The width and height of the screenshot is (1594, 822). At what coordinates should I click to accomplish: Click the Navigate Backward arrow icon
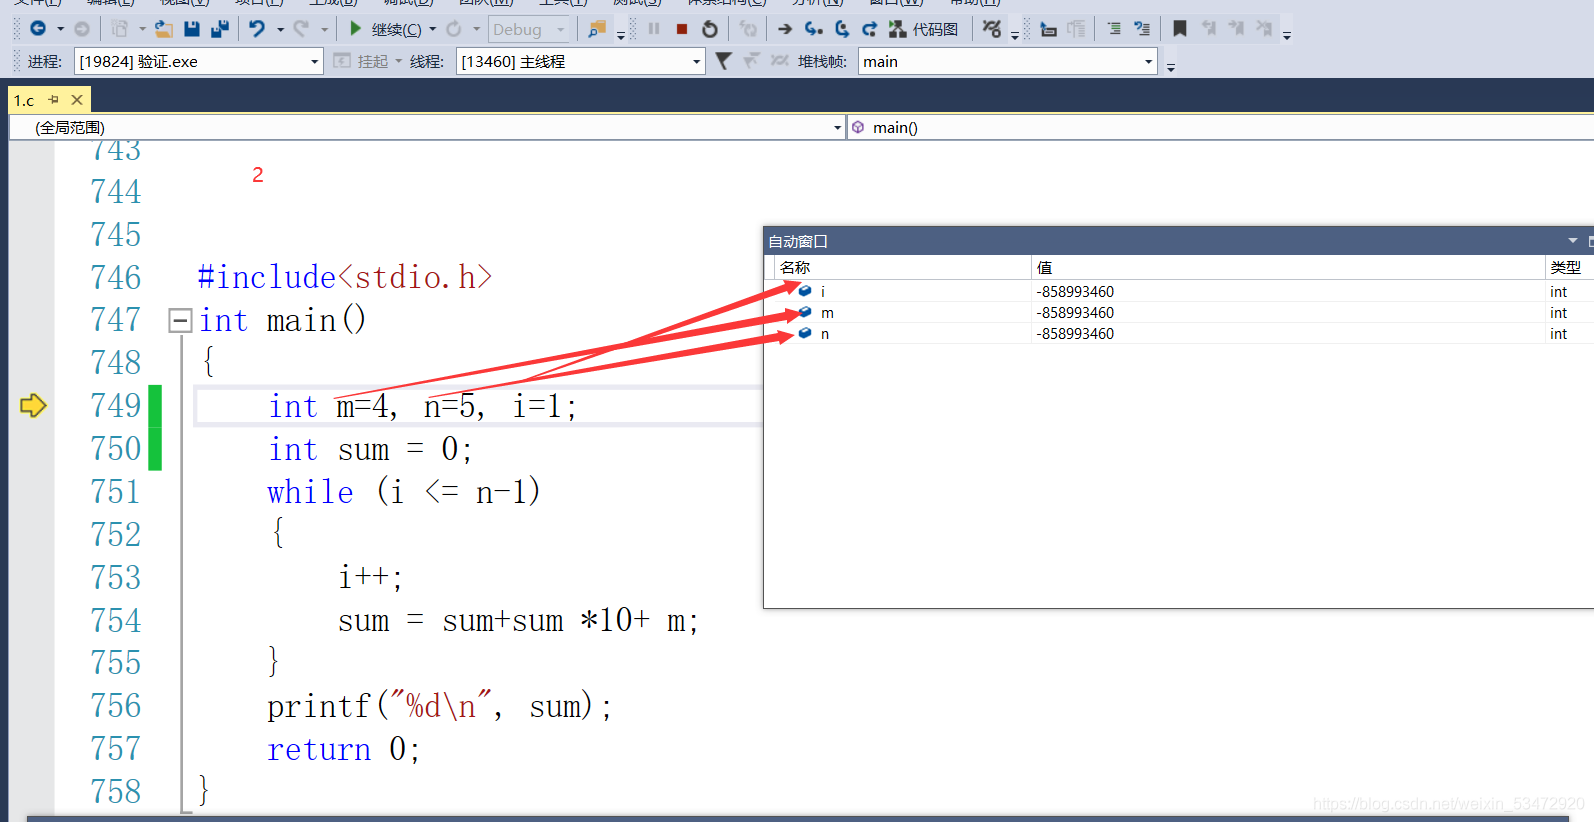[38, 29]
